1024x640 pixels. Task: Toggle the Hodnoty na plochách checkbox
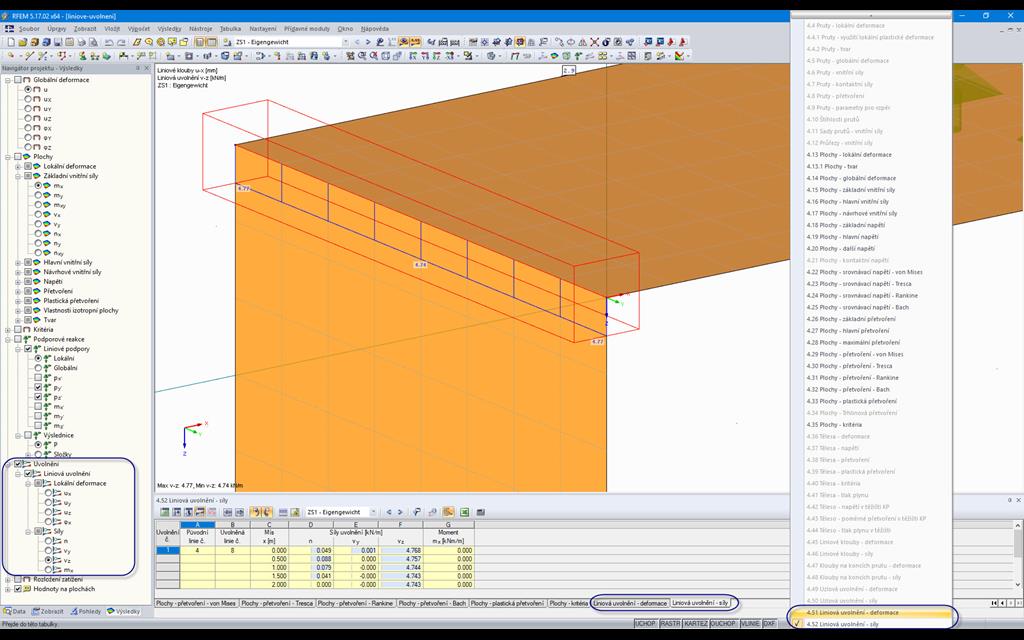click(x=18, y=588)
